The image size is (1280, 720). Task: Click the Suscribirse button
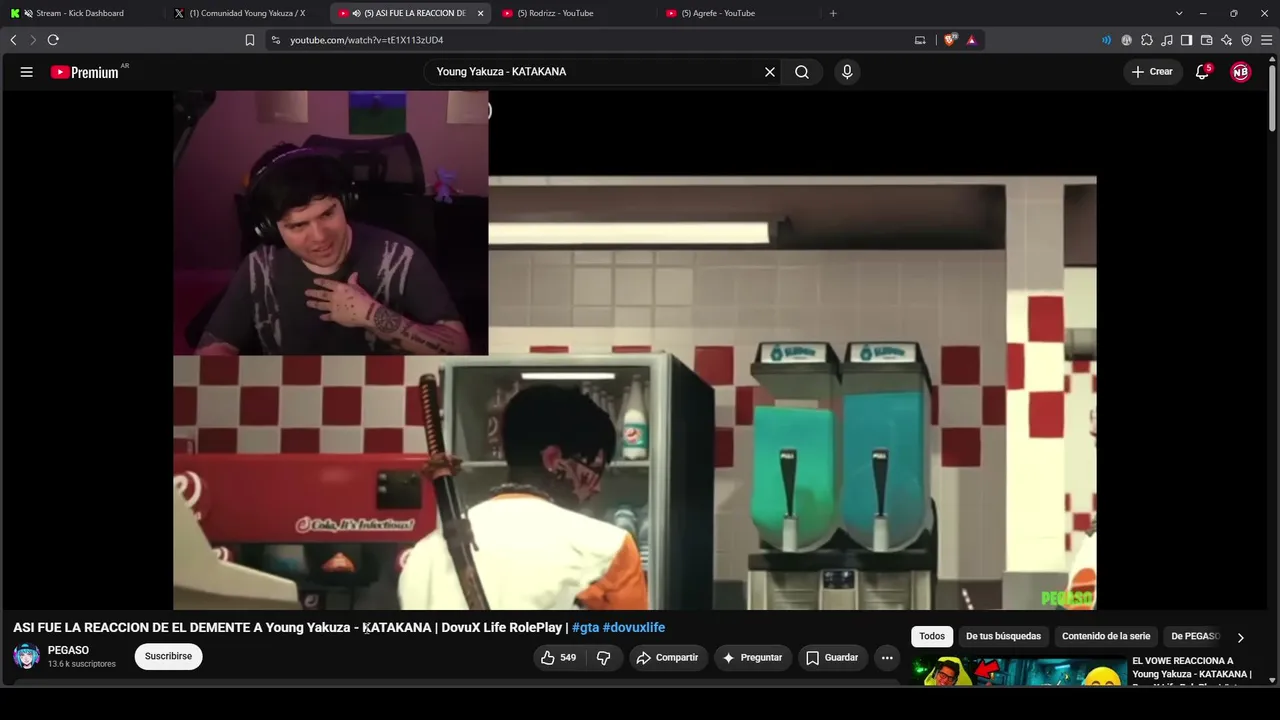(168, 656)
